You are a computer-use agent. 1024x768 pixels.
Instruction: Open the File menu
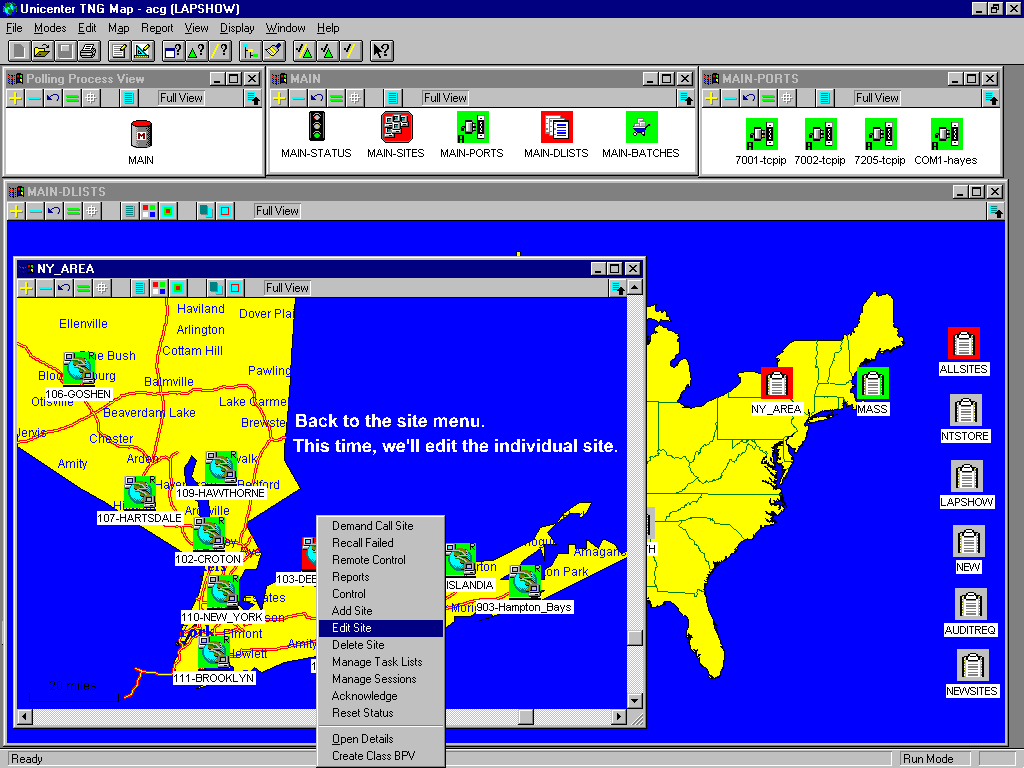point(14,28)
